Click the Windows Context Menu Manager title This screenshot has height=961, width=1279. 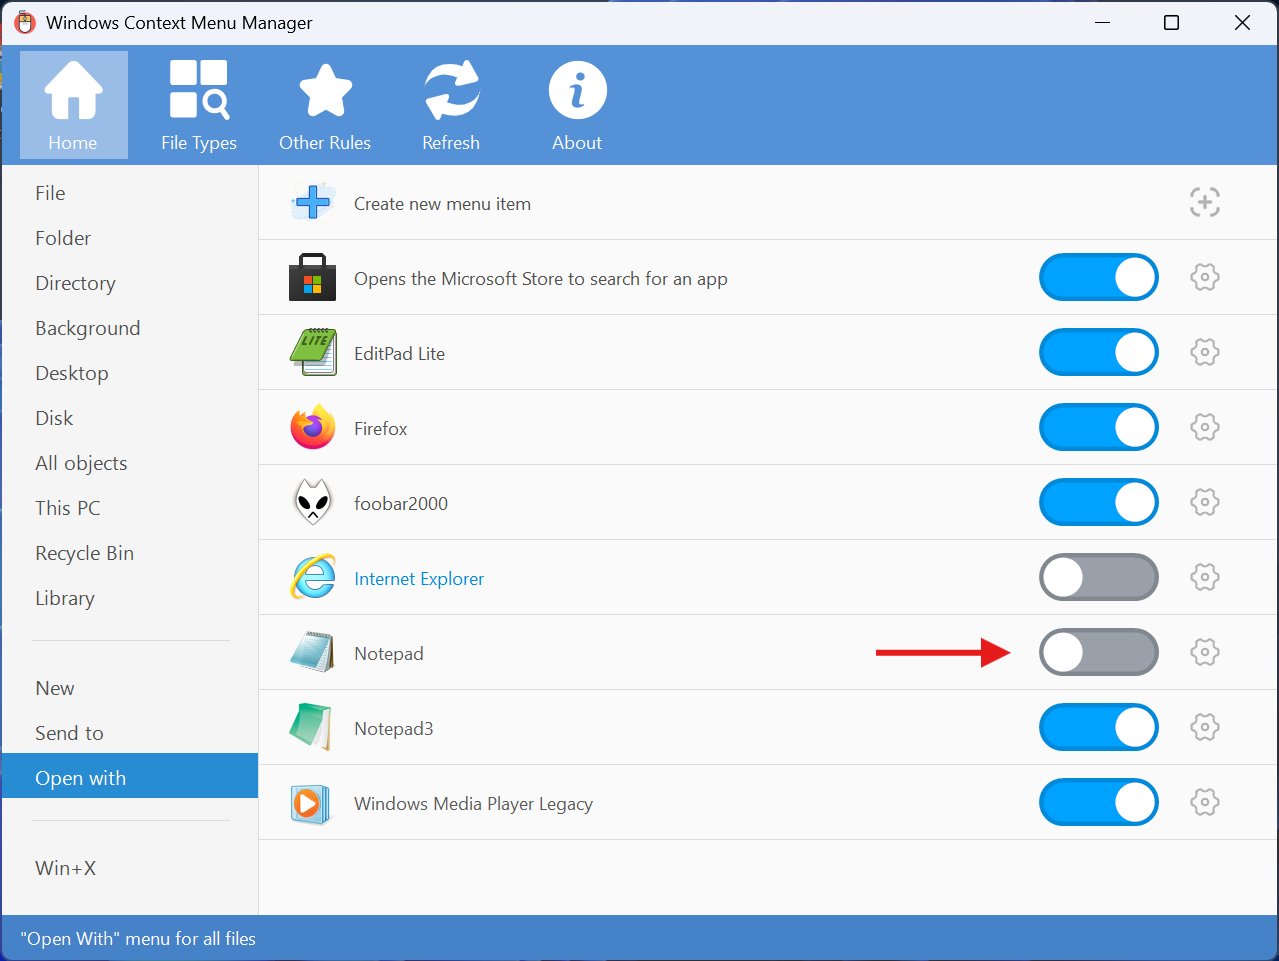tap(179, 23)
